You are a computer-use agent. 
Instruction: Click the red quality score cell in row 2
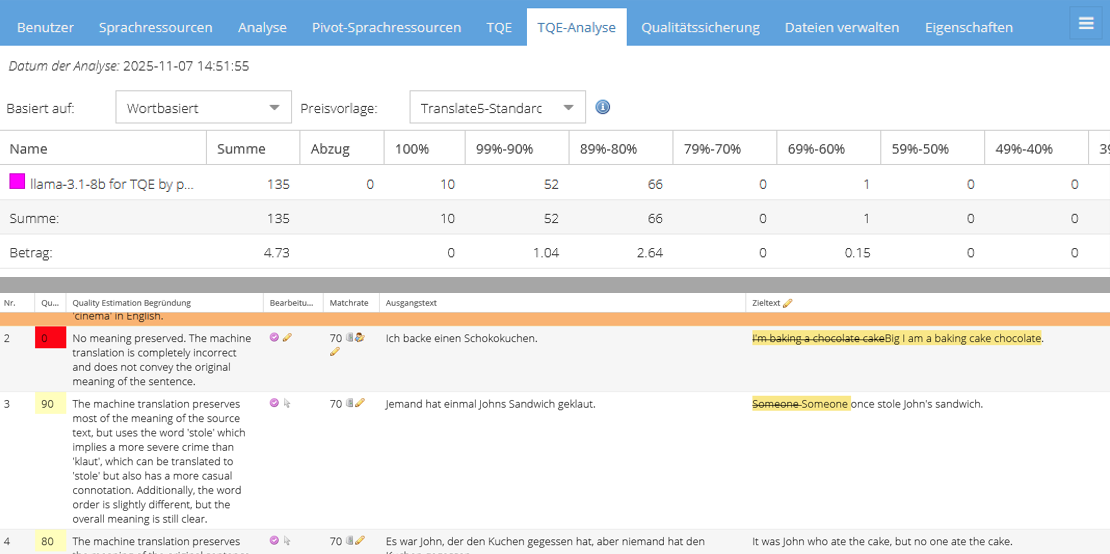tap(50, 338)
